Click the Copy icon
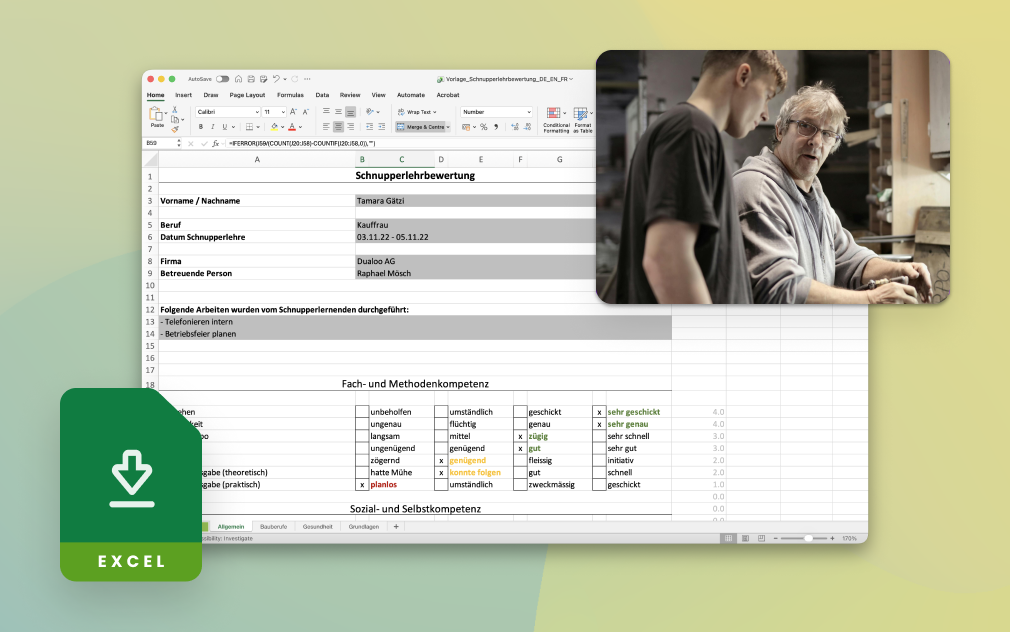The width and height of the screenshot is (1010, 632). point(175,120)
